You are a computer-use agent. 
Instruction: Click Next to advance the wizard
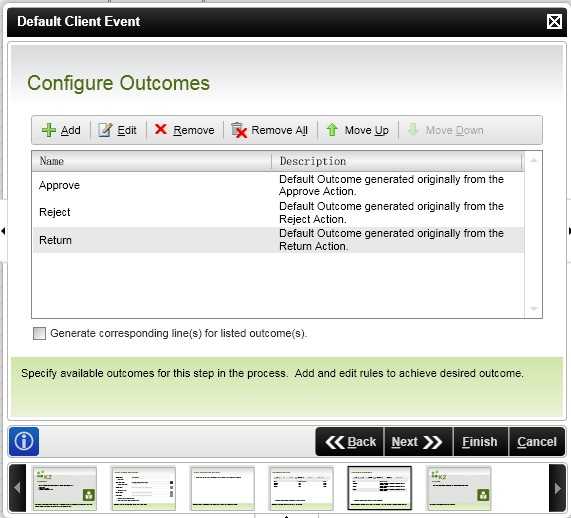click(418, 442)
